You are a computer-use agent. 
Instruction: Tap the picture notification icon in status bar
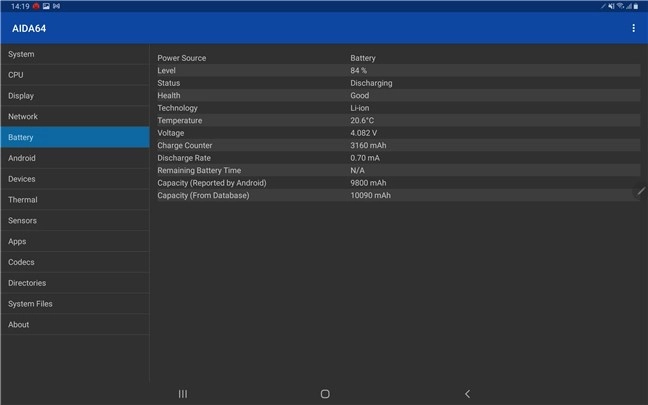pos(46,6)
